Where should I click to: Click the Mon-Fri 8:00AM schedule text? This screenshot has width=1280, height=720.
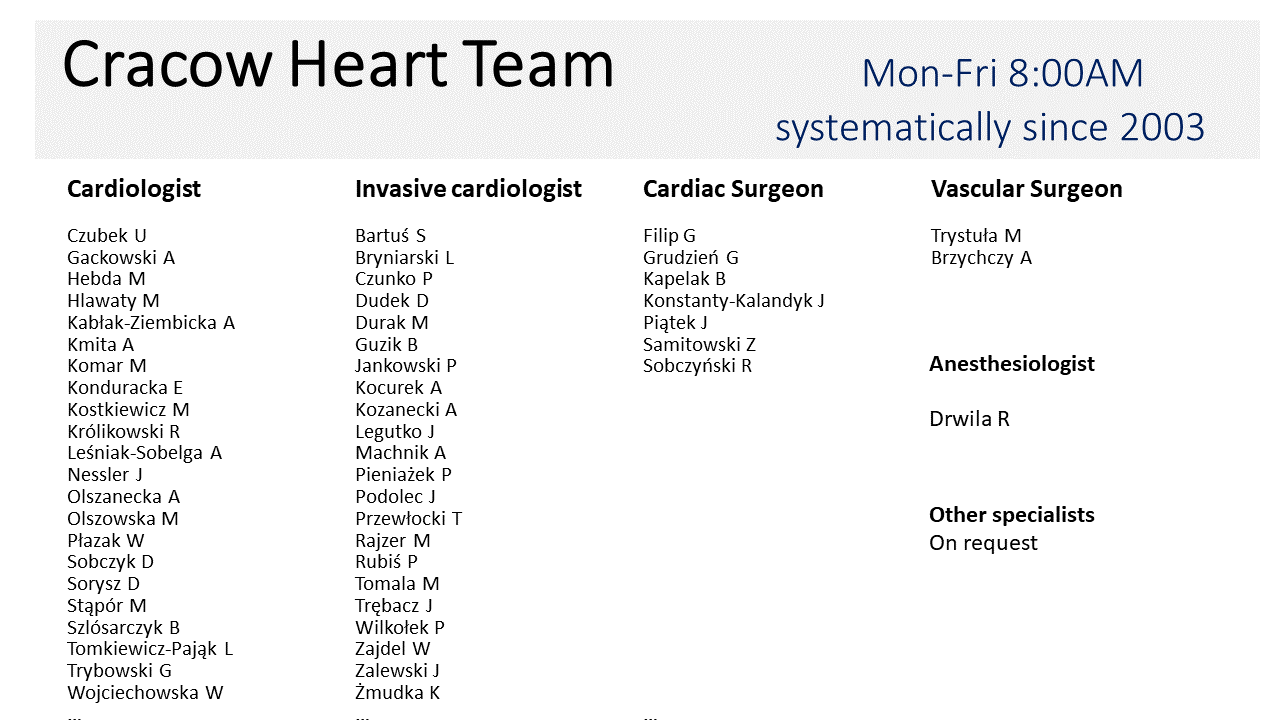1002,74
